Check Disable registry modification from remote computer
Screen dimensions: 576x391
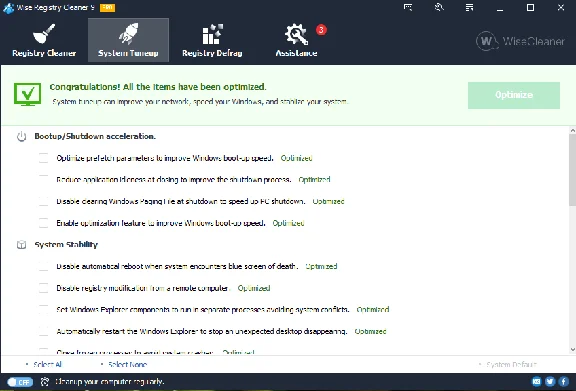43,288
